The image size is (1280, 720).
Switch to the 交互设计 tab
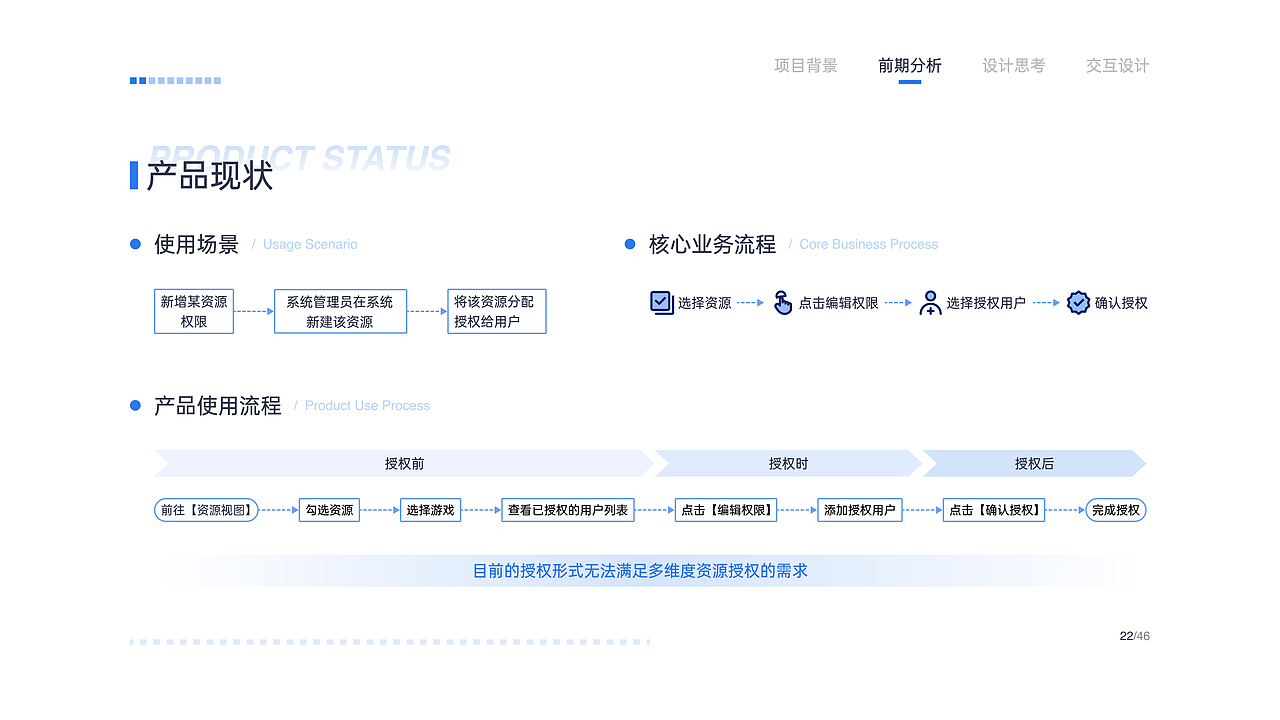tap(1117, 65)
